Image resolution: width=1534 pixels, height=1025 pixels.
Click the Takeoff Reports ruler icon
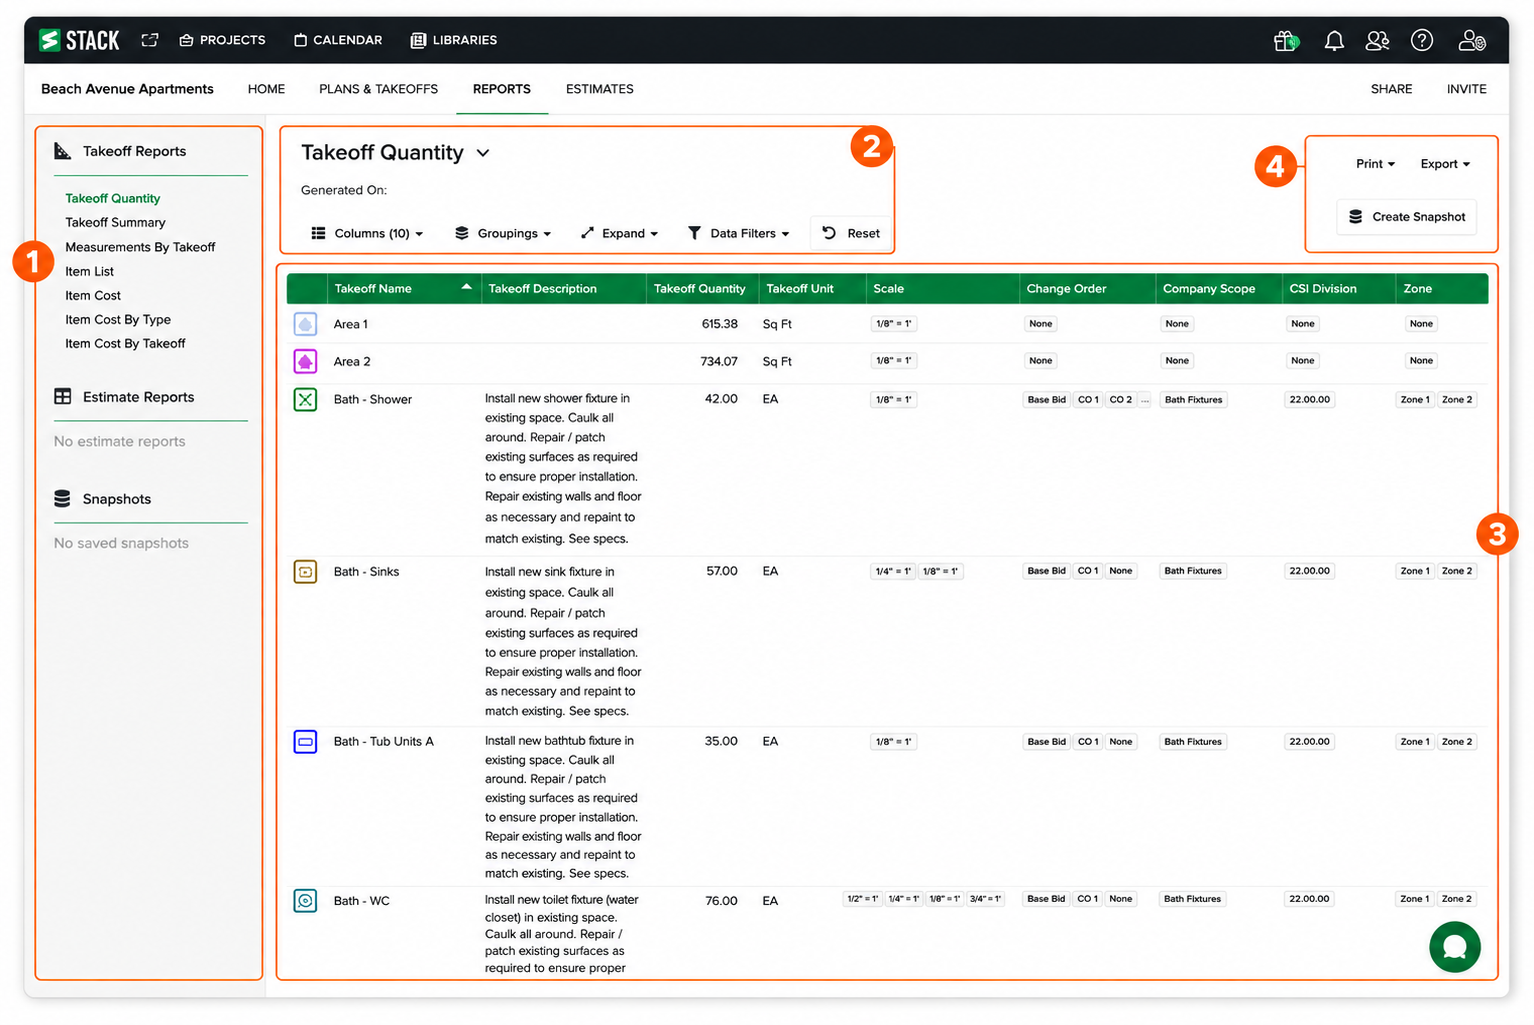tap(63, 151)
